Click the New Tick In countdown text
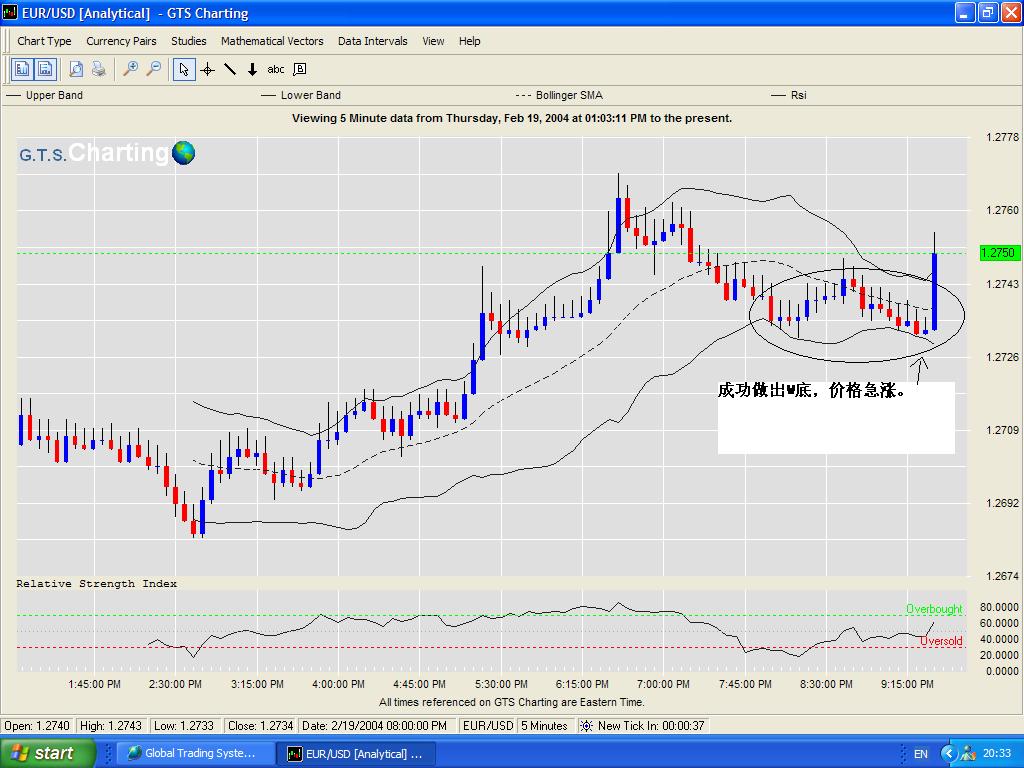The height and width of the screenshot is (768, 1024). 651,726
